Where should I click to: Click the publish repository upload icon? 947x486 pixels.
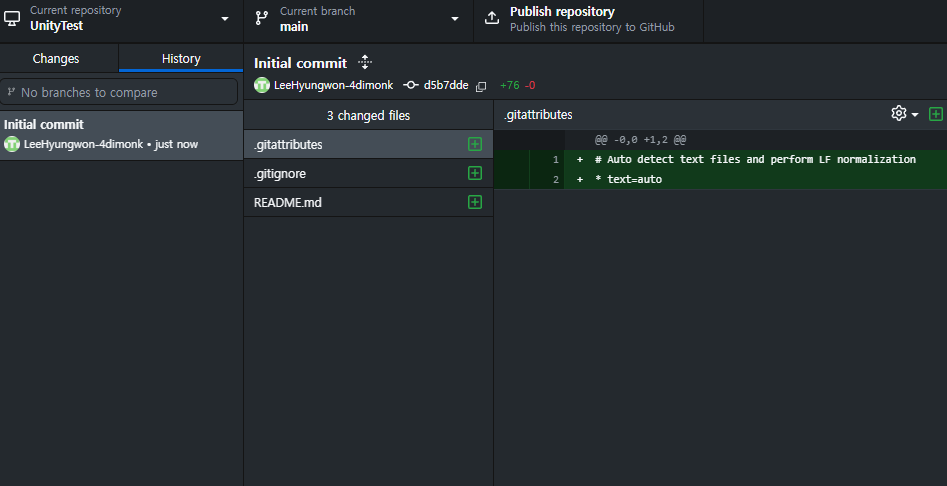(492, 18)
